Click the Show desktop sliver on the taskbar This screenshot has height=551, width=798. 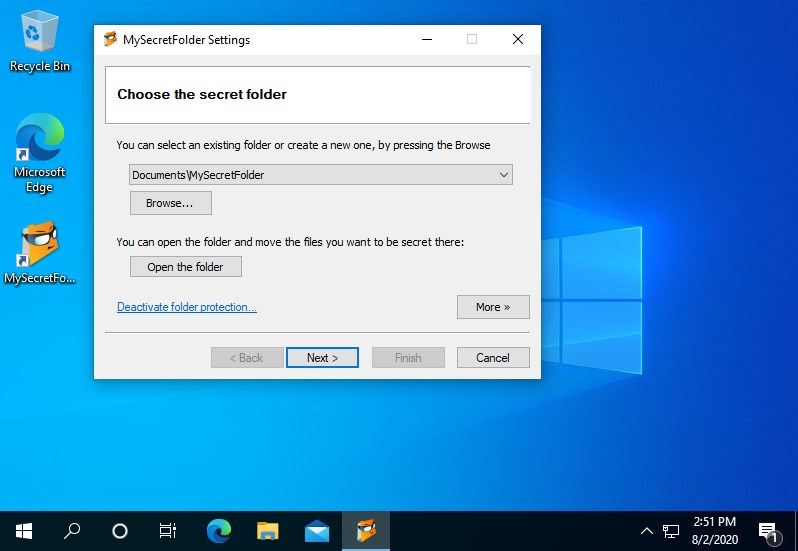click(795, 531)
